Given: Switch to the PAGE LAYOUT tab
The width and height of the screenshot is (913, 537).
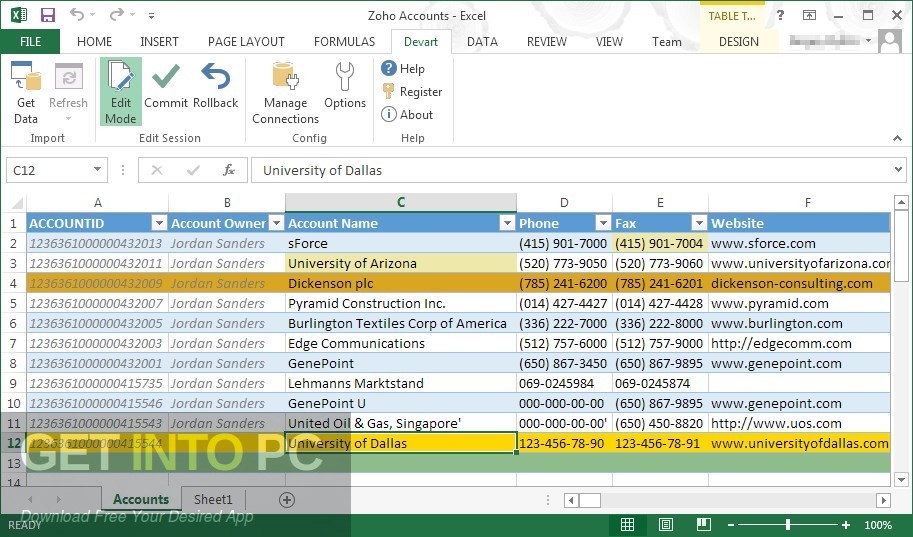Looking at the screenshot, I should pos(246,41).
